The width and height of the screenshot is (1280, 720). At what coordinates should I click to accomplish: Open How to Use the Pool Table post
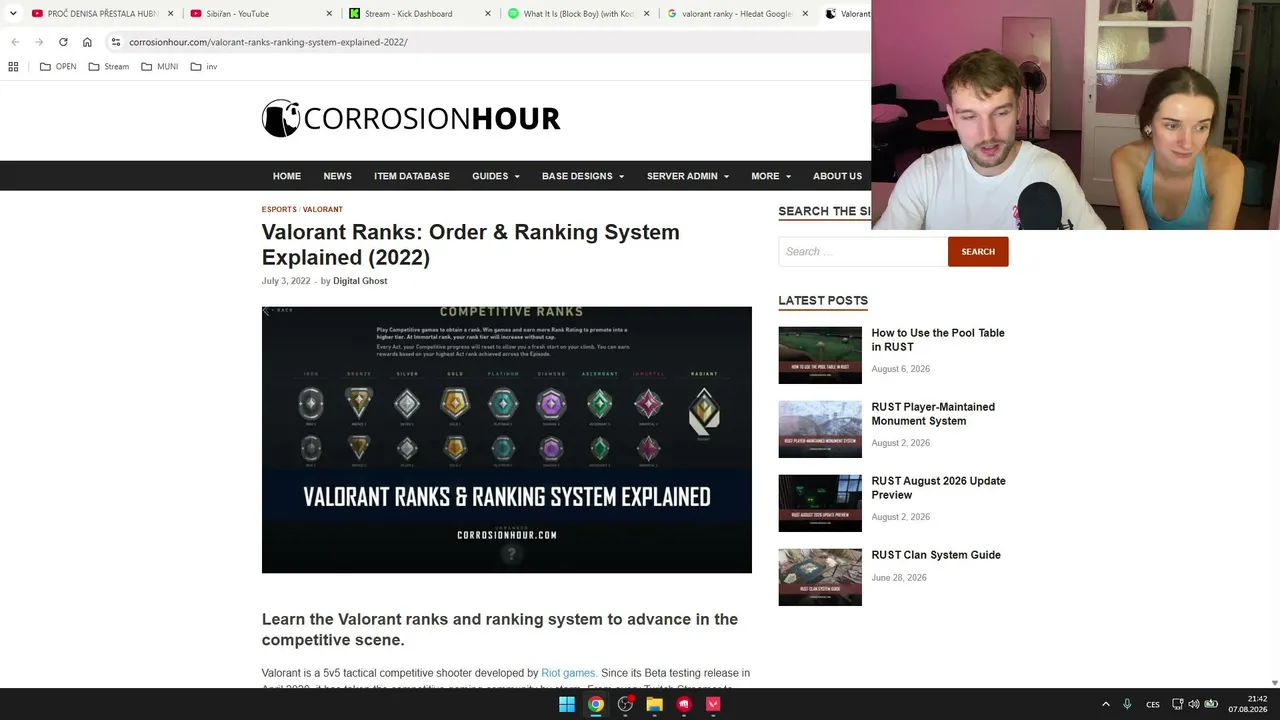click(x=938, y=340)
